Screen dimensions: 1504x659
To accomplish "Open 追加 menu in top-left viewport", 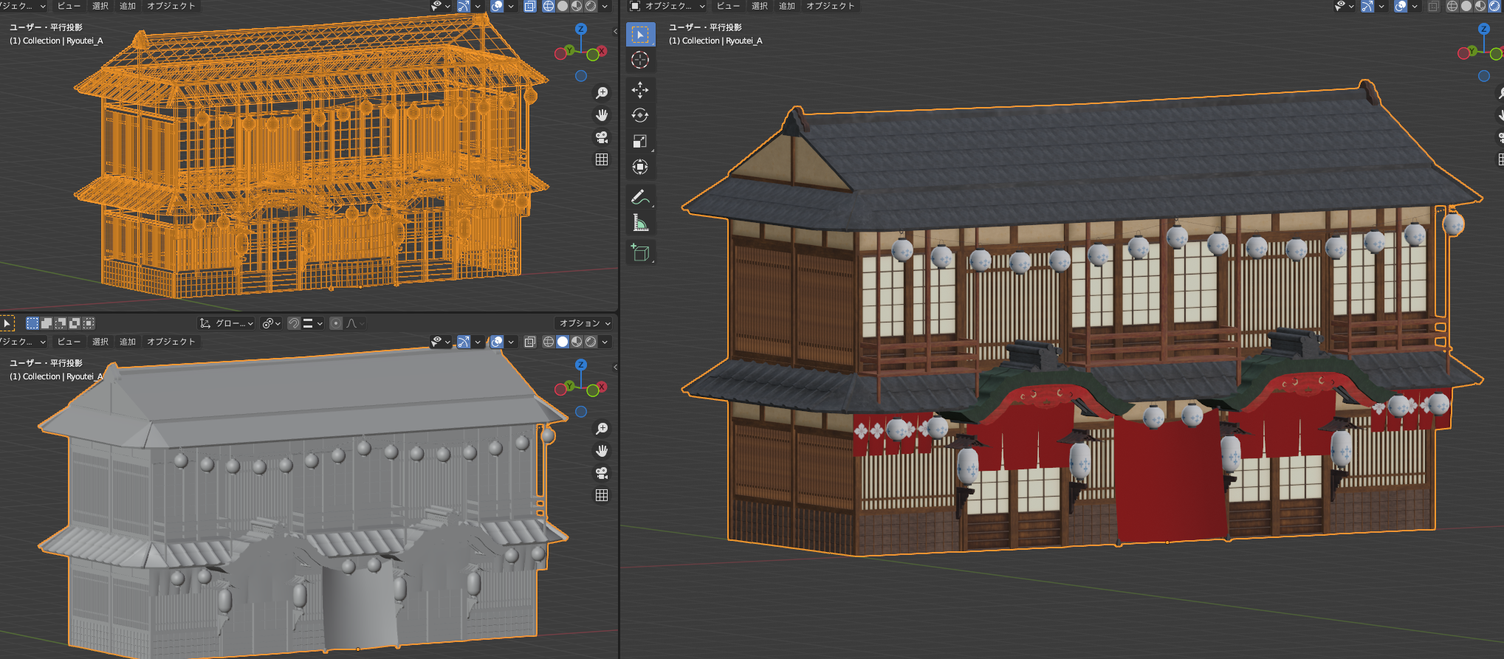I will click(x=127, y=6).
